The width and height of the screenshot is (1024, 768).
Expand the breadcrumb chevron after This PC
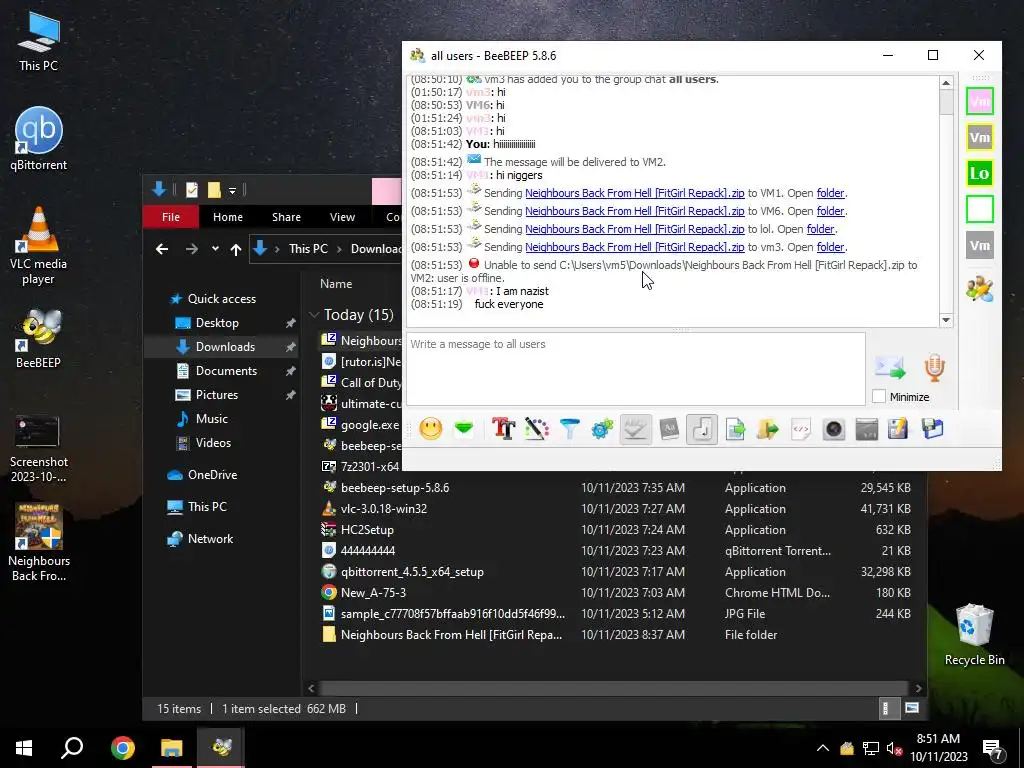340,249
